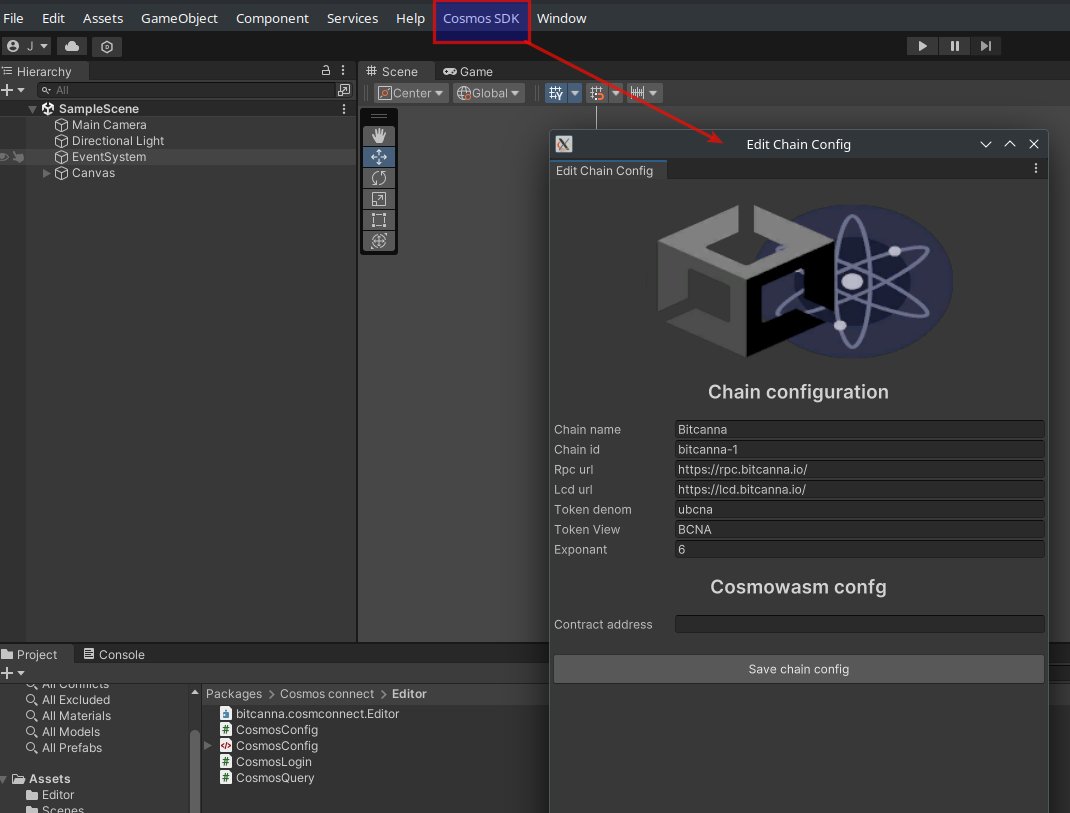The image size is (1070, 813).
Task: Select the CosmosQuery script
Action: click(x=268, y=778)
